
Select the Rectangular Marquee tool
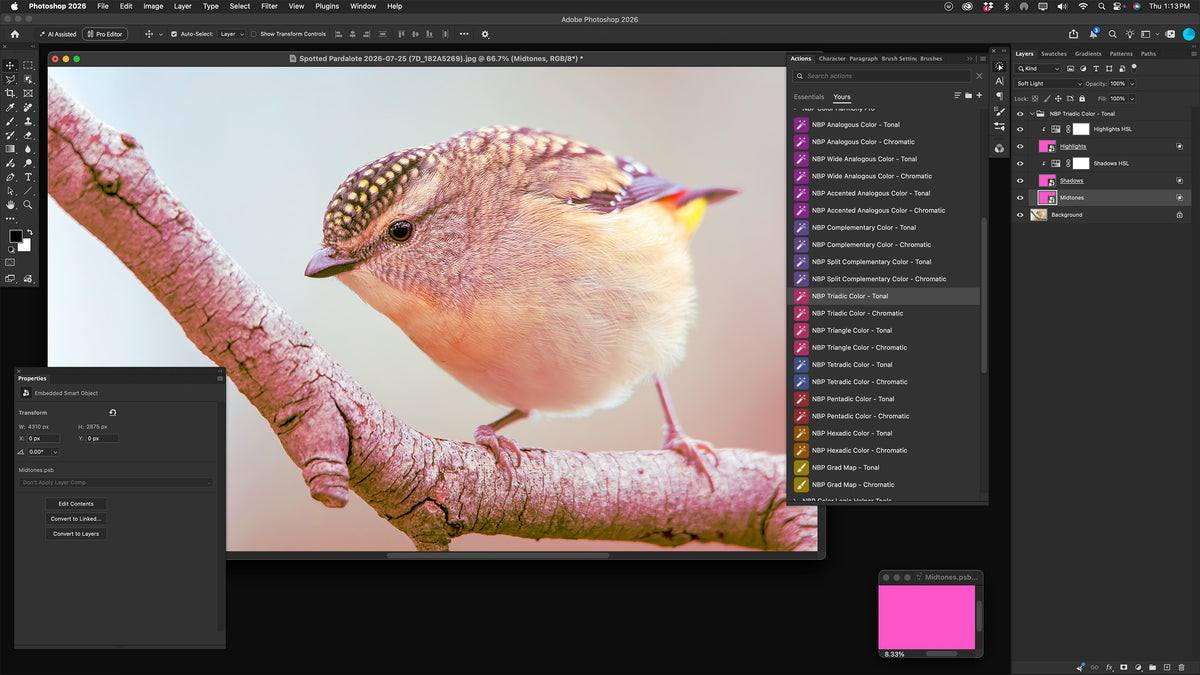(28, 65)
